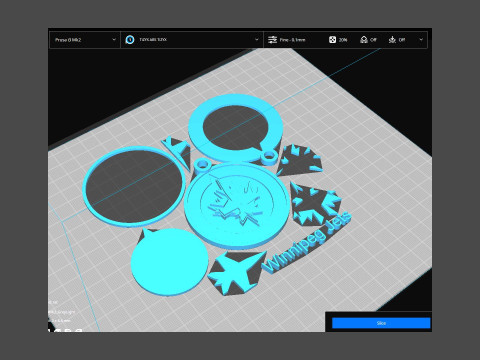Click the extruder 1 circle icon
The height and width of the screenshot is (360, 480).
click(130, 40)
